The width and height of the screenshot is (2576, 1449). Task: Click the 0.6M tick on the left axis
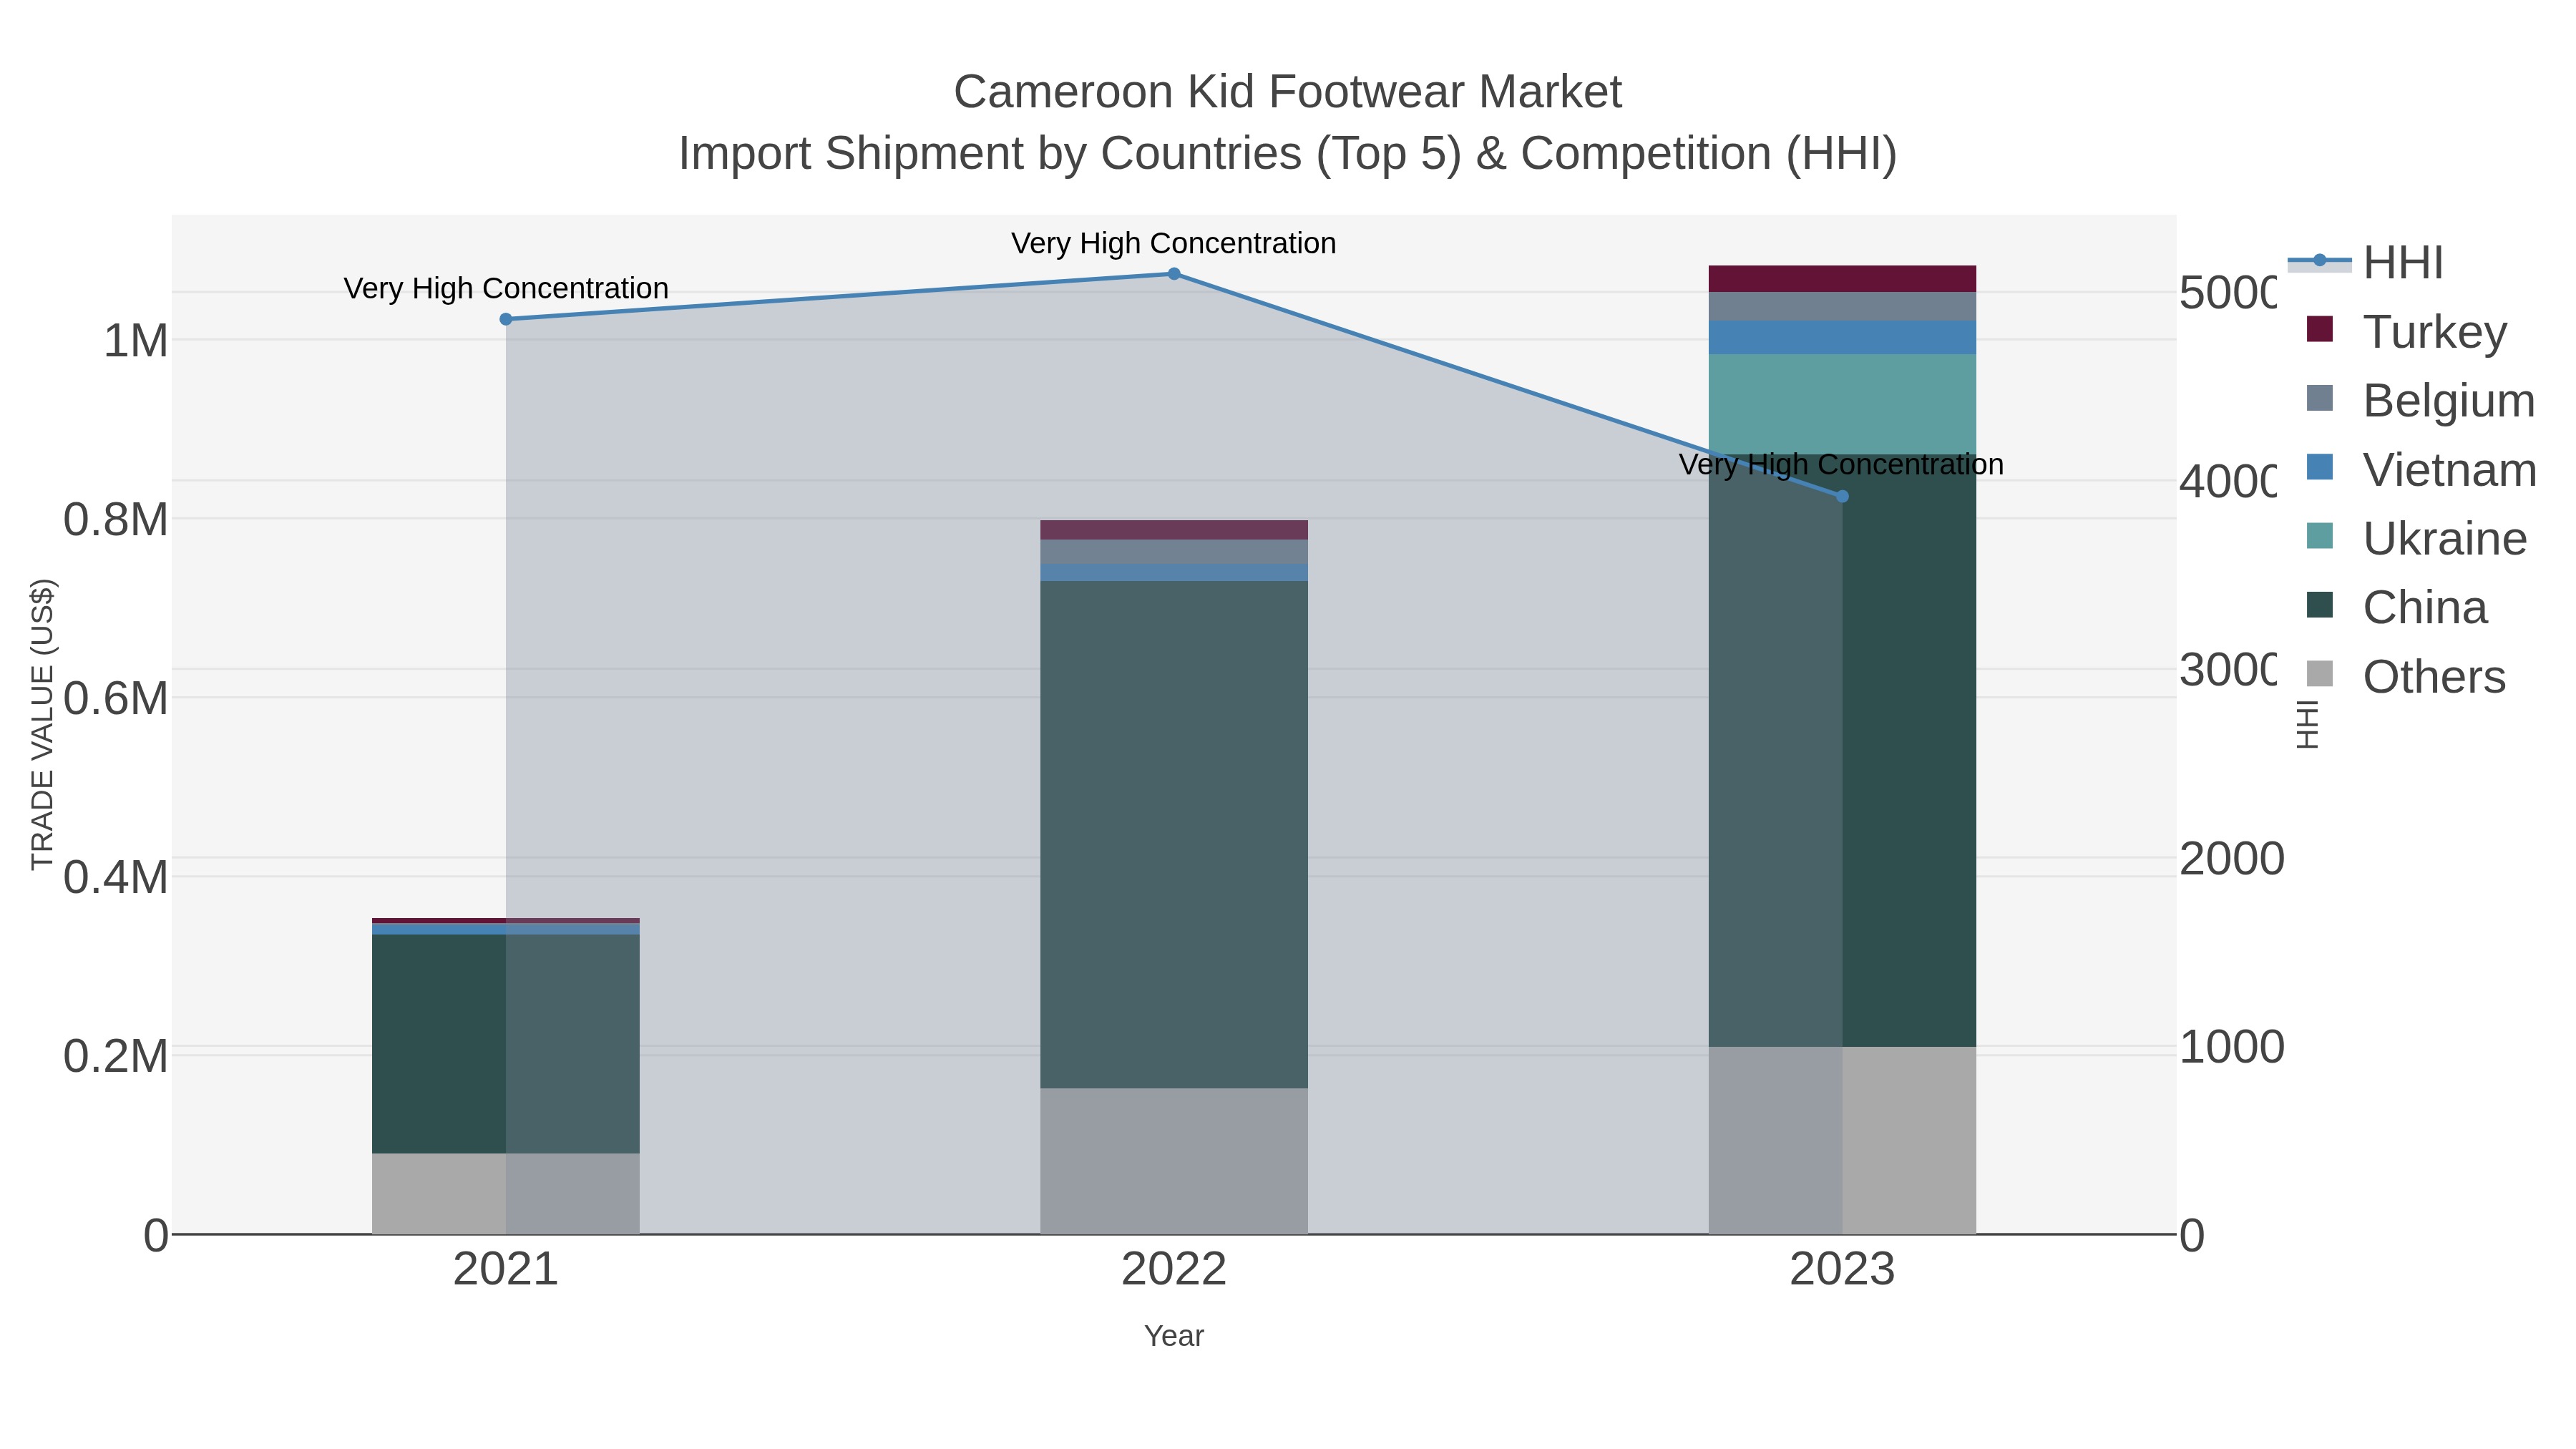pos(116,698)
